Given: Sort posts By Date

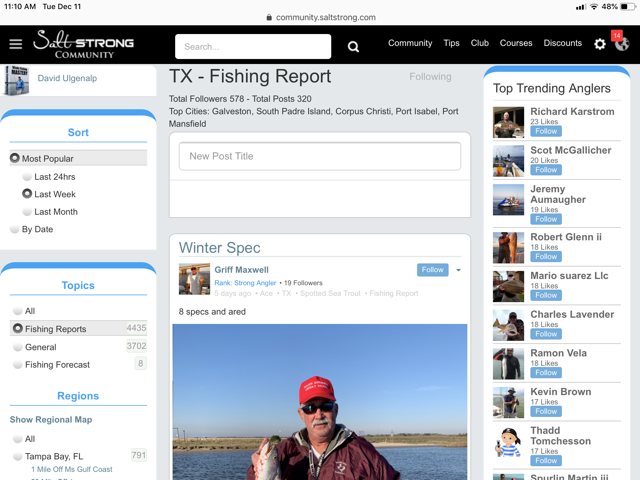Looking at the screenshot, I should (31, 229).
